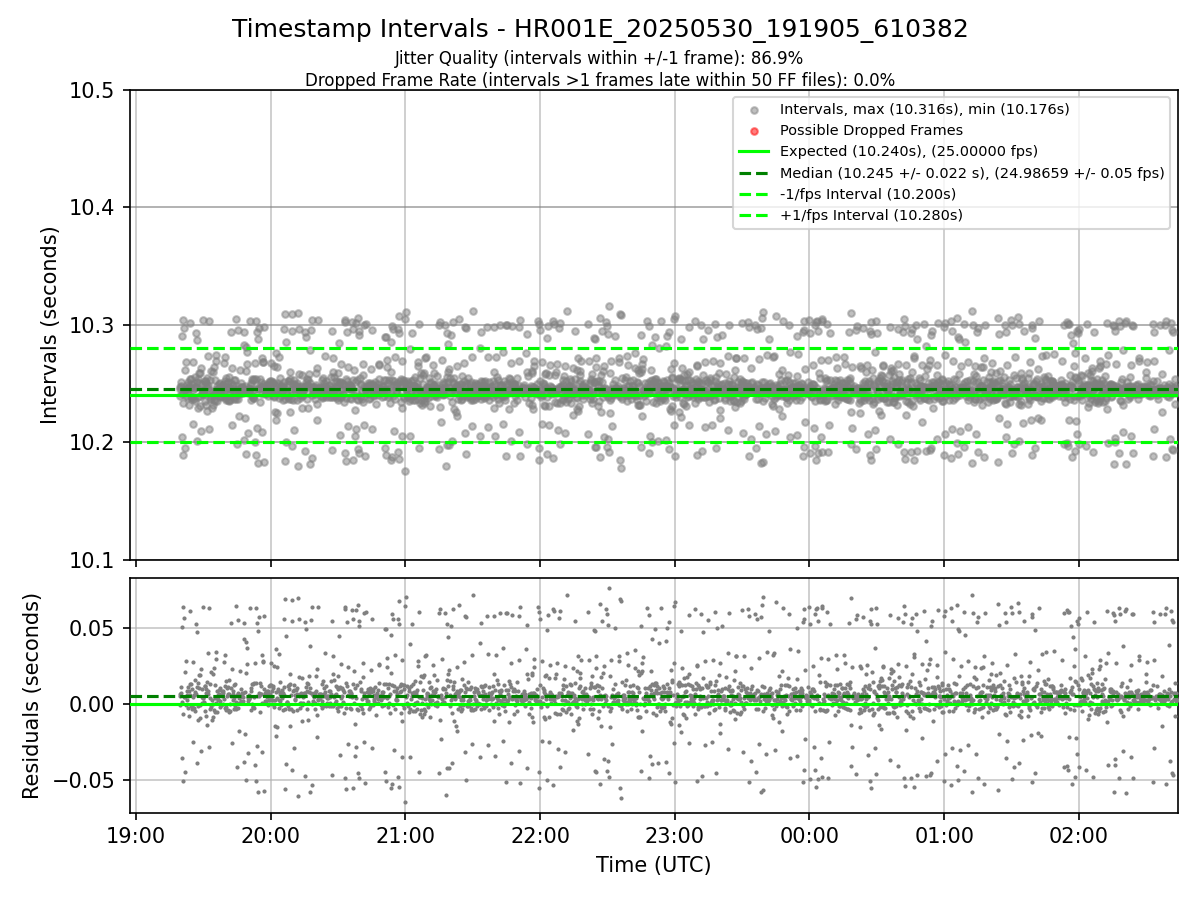Click the 10.5 tick label on the Intervals axis
This screenshot has width=1200, height=900.
[x=93, y=91]
